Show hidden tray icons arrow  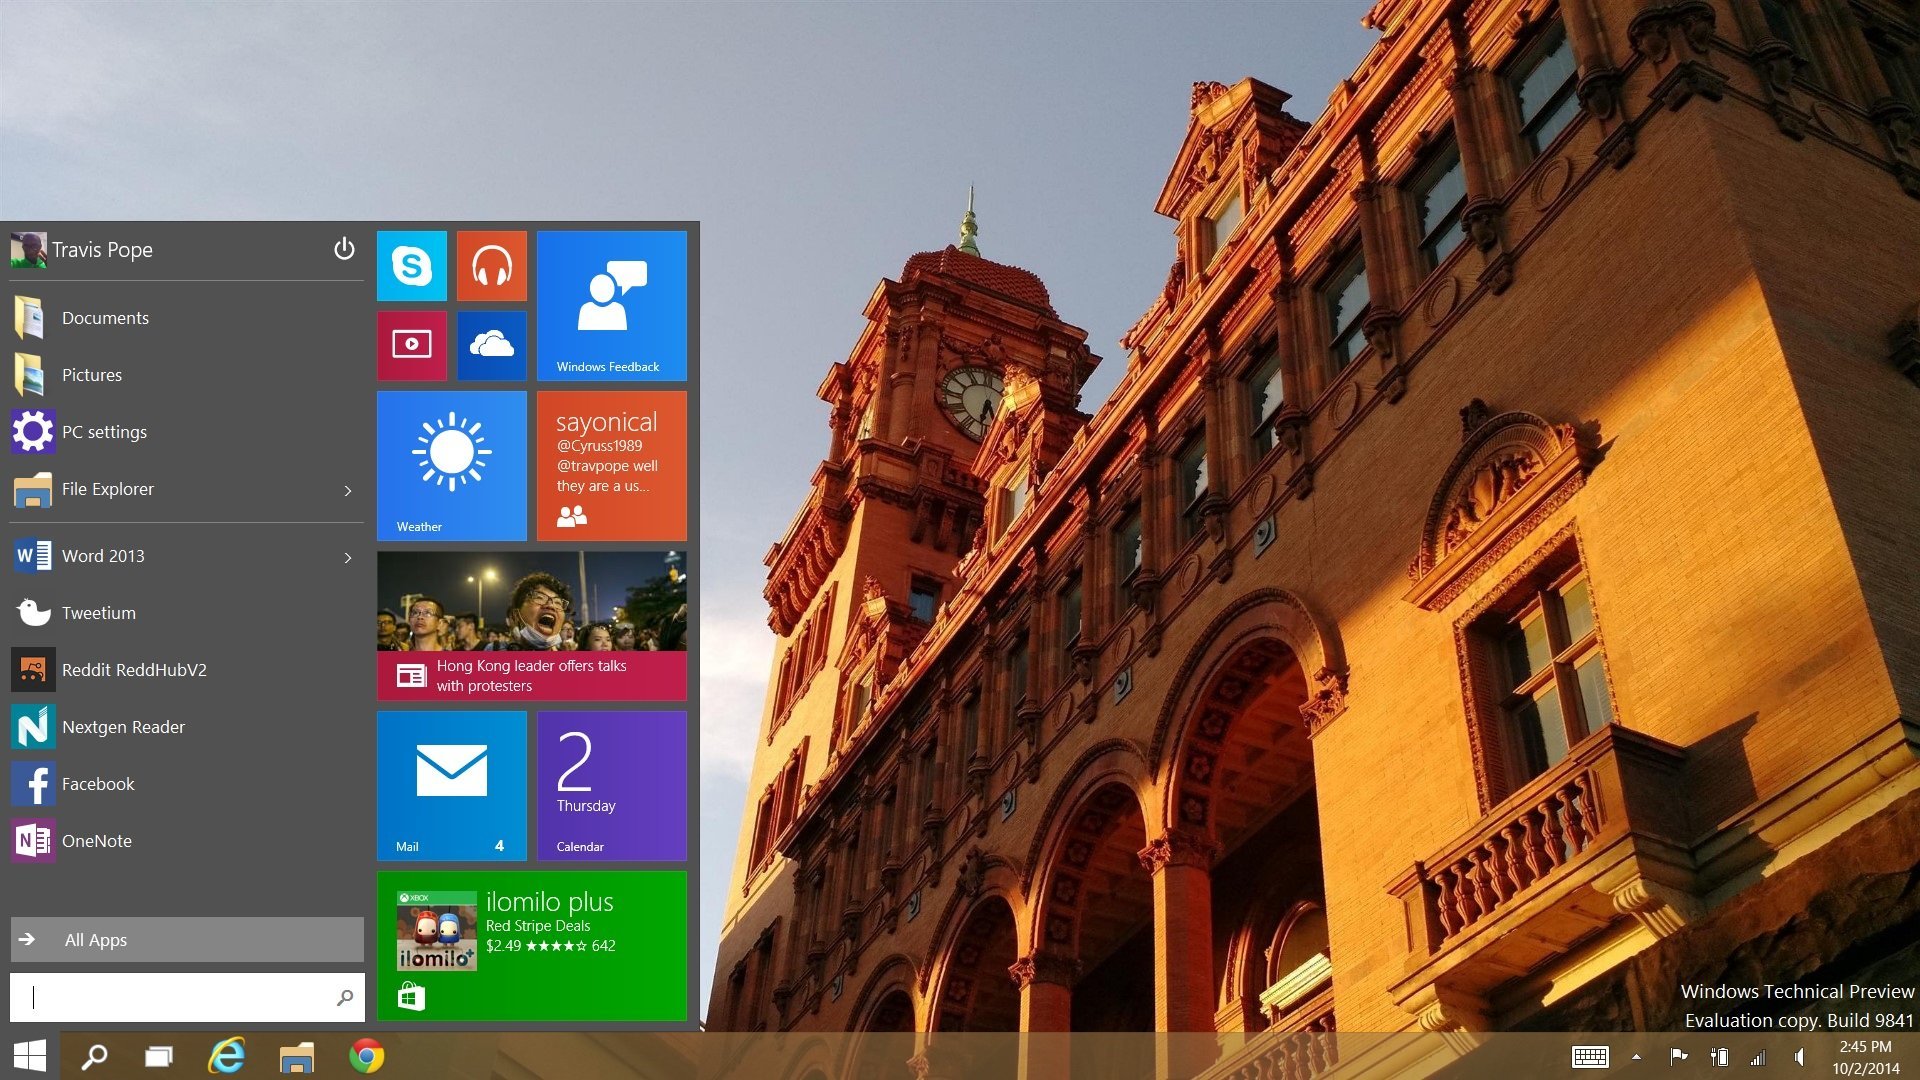(x=1636, y=1057)
